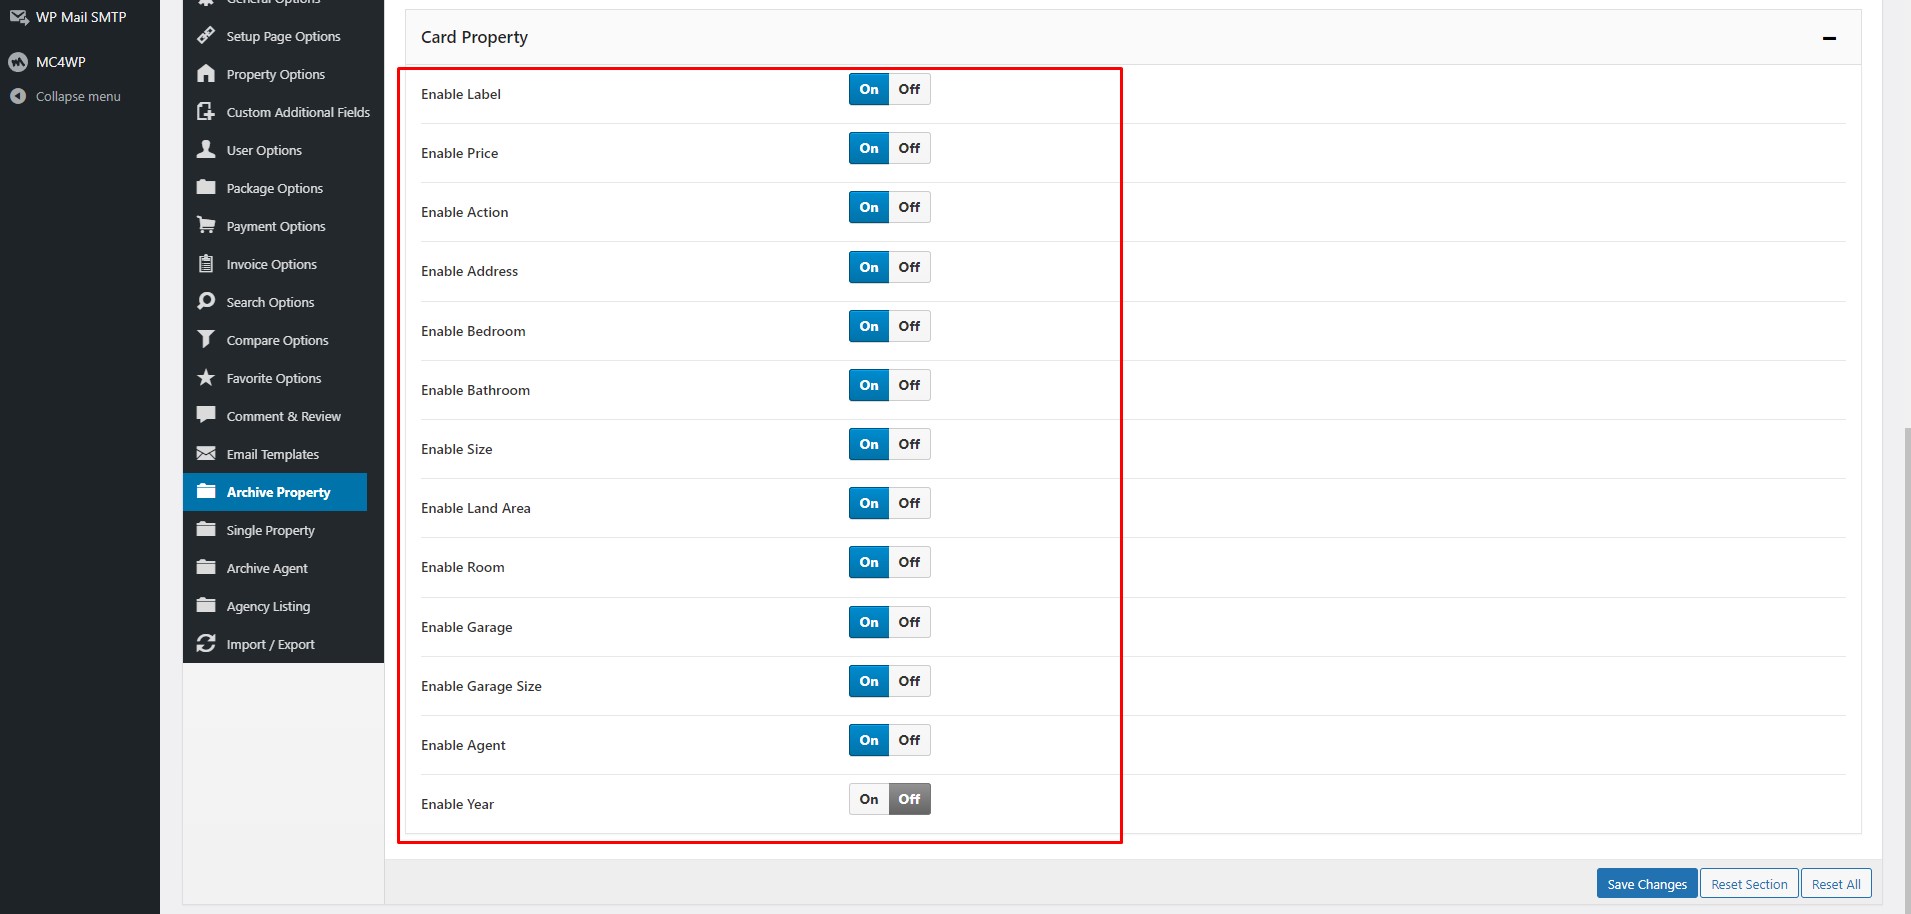Turn off Enable Garage Size

tap(909, 681)
